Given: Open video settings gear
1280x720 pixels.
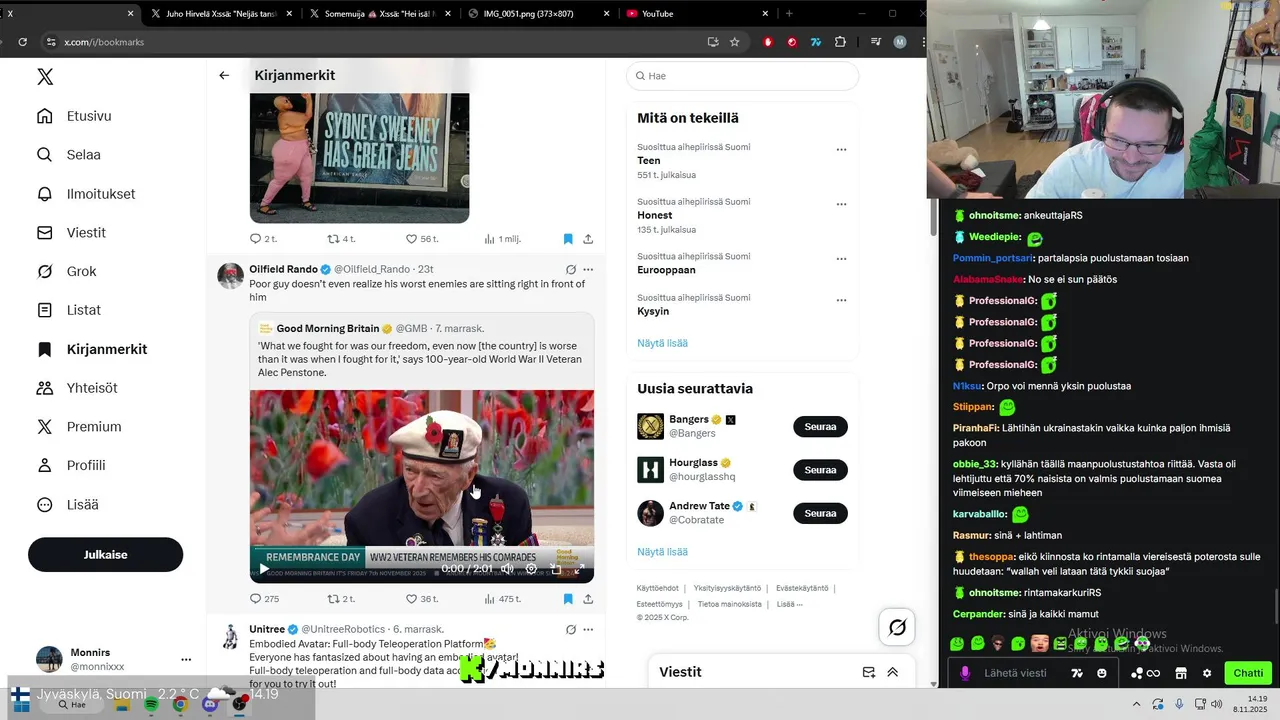Looking at the screenshot, I should tap(531, 569).
